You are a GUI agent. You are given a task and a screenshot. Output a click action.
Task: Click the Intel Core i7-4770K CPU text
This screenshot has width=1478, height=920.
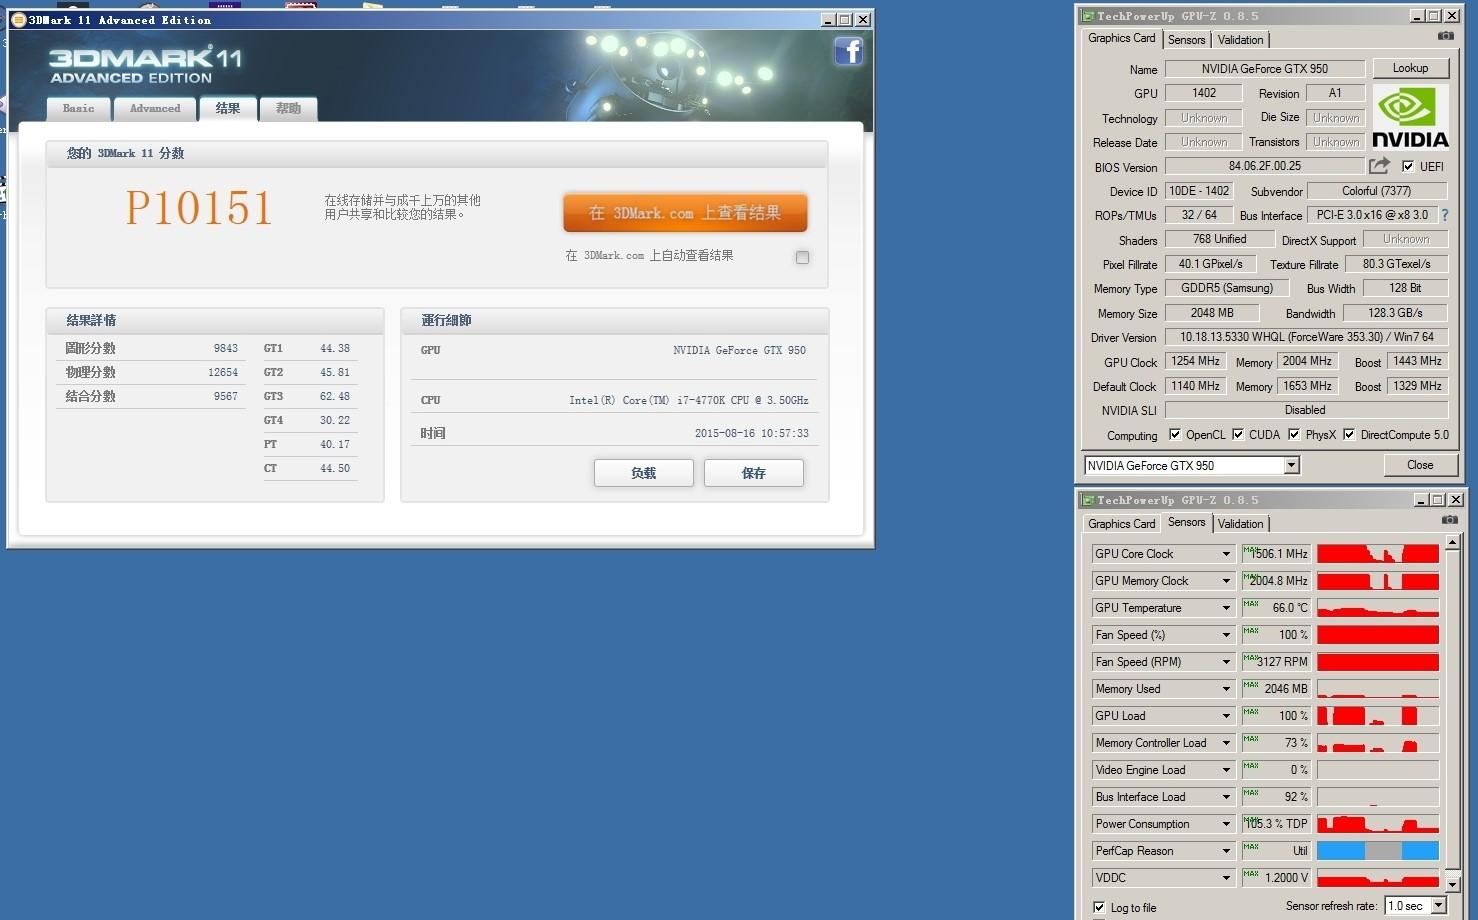pos(689,400)
